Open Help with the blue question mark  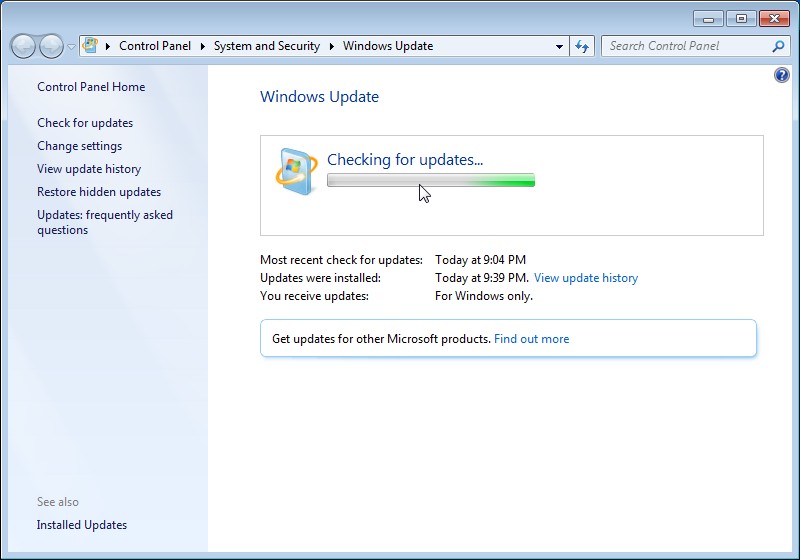[782, 75]
